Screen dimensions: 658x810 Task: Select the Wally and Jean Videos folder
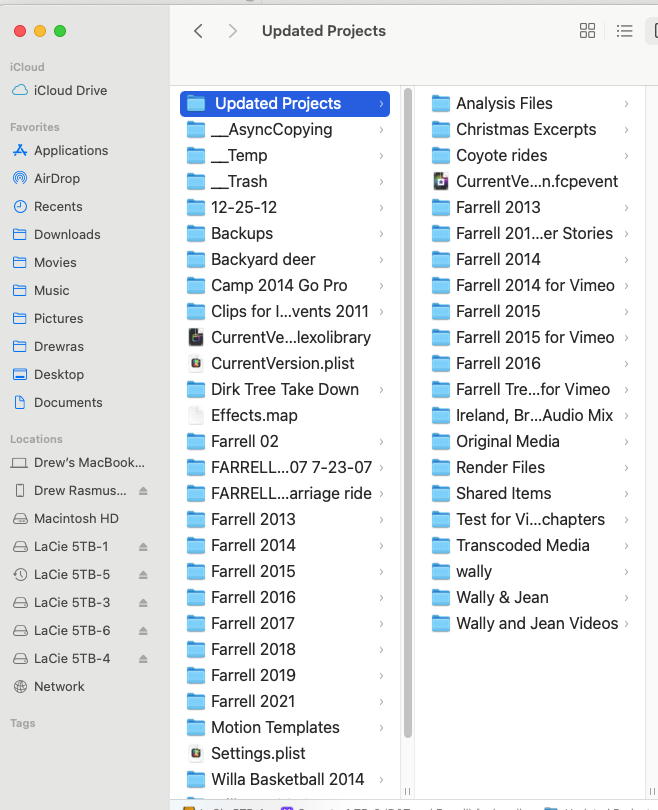530,624
